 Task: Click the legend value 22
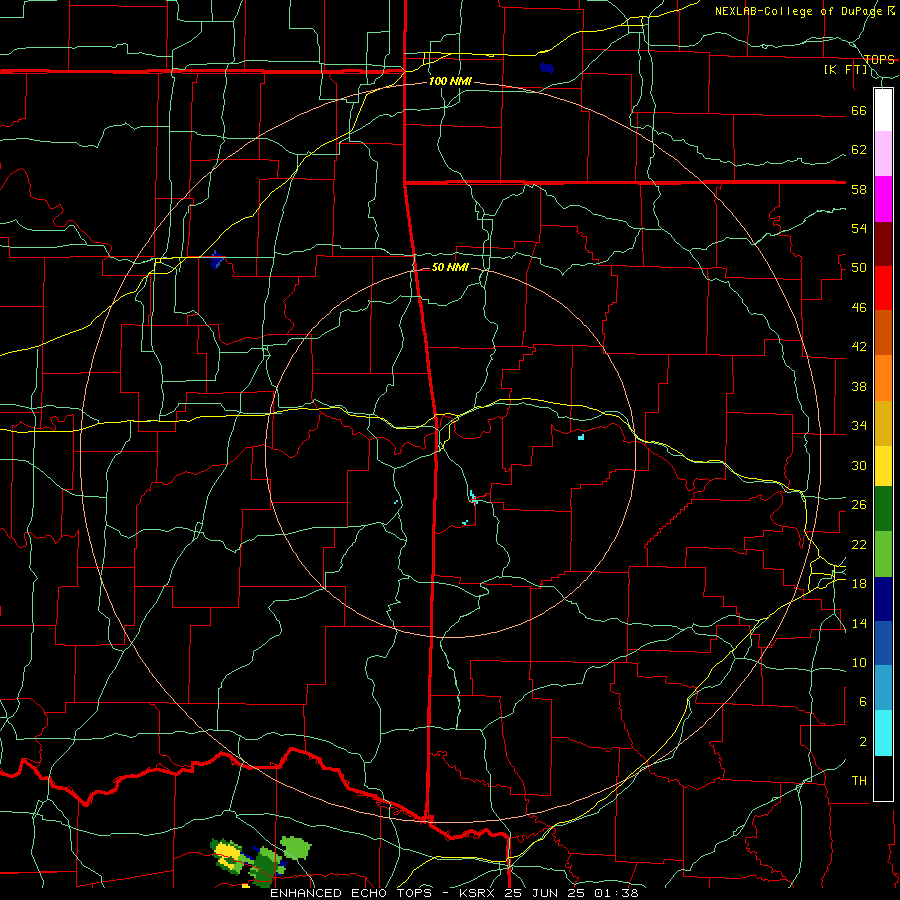pyautogui.click(x=859, y=544)
